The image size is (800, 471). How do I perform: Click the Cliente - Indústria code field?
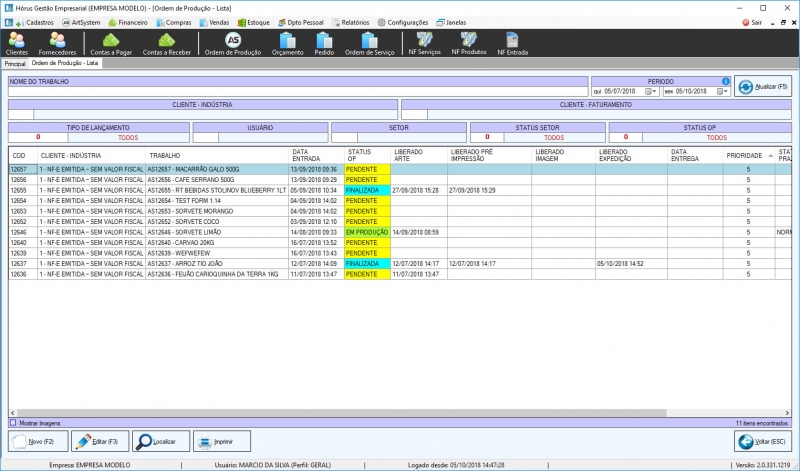[21, 114]
